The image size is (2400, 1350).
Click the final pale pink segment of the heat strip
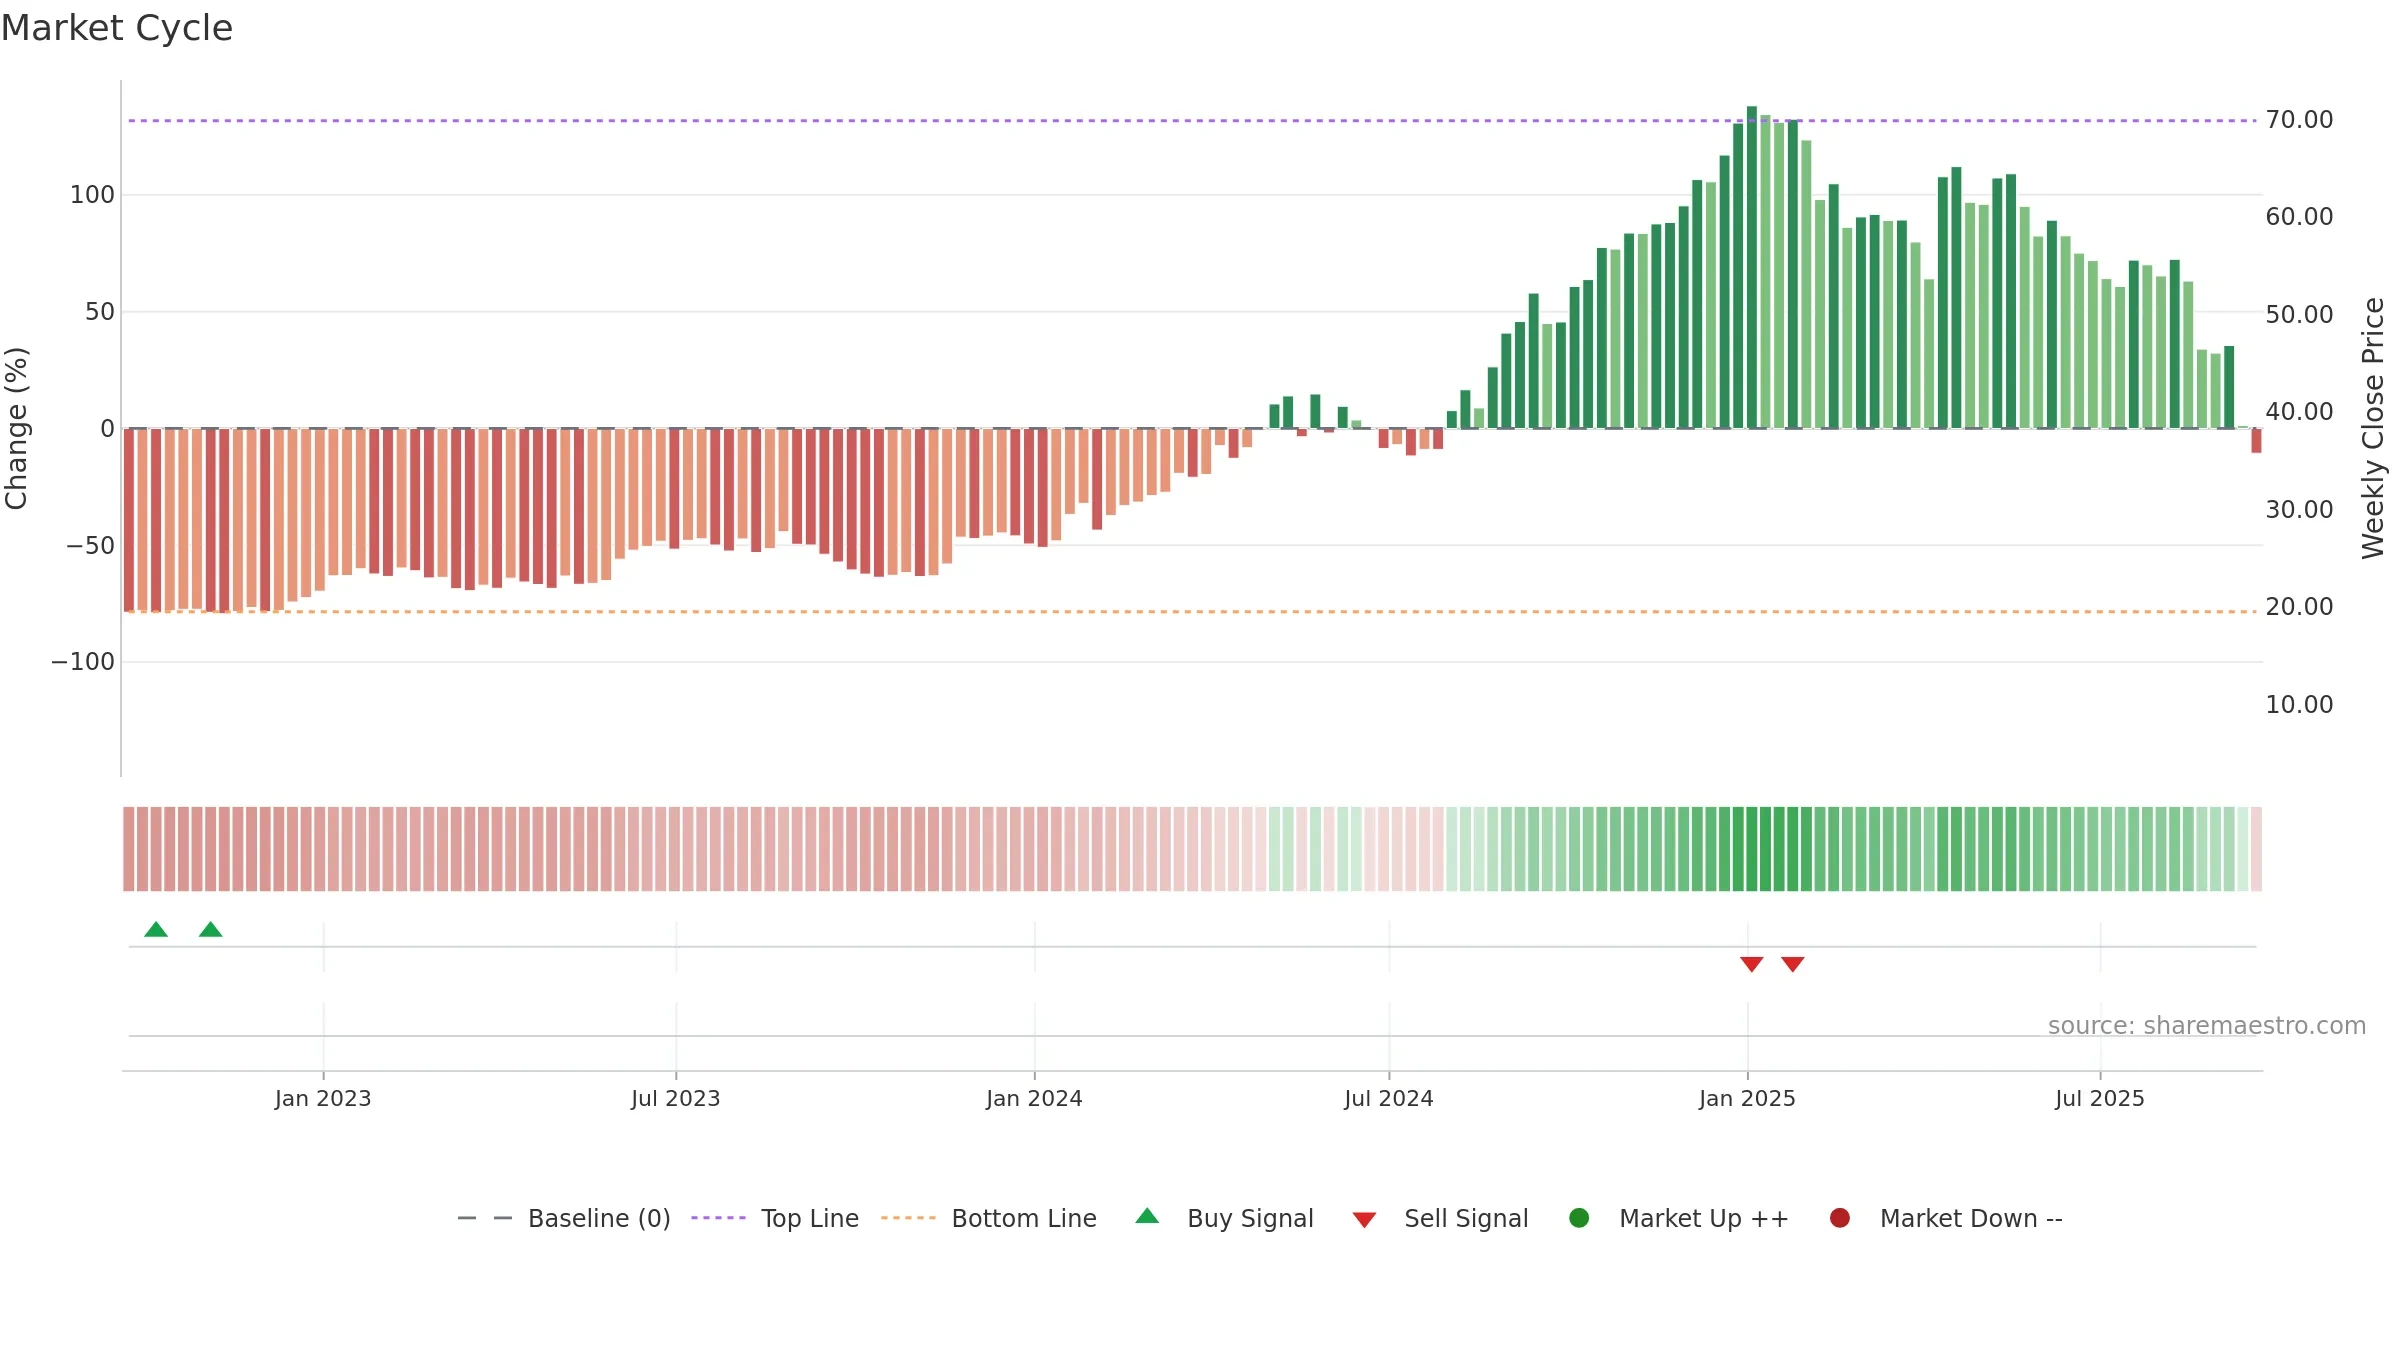pos(2256,849)
